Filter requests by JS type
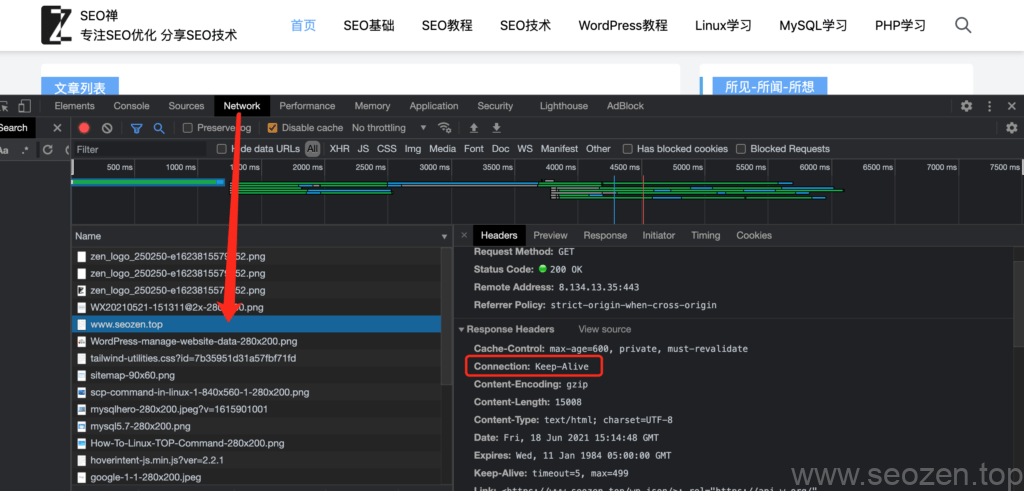 click(x=363, y=149)
